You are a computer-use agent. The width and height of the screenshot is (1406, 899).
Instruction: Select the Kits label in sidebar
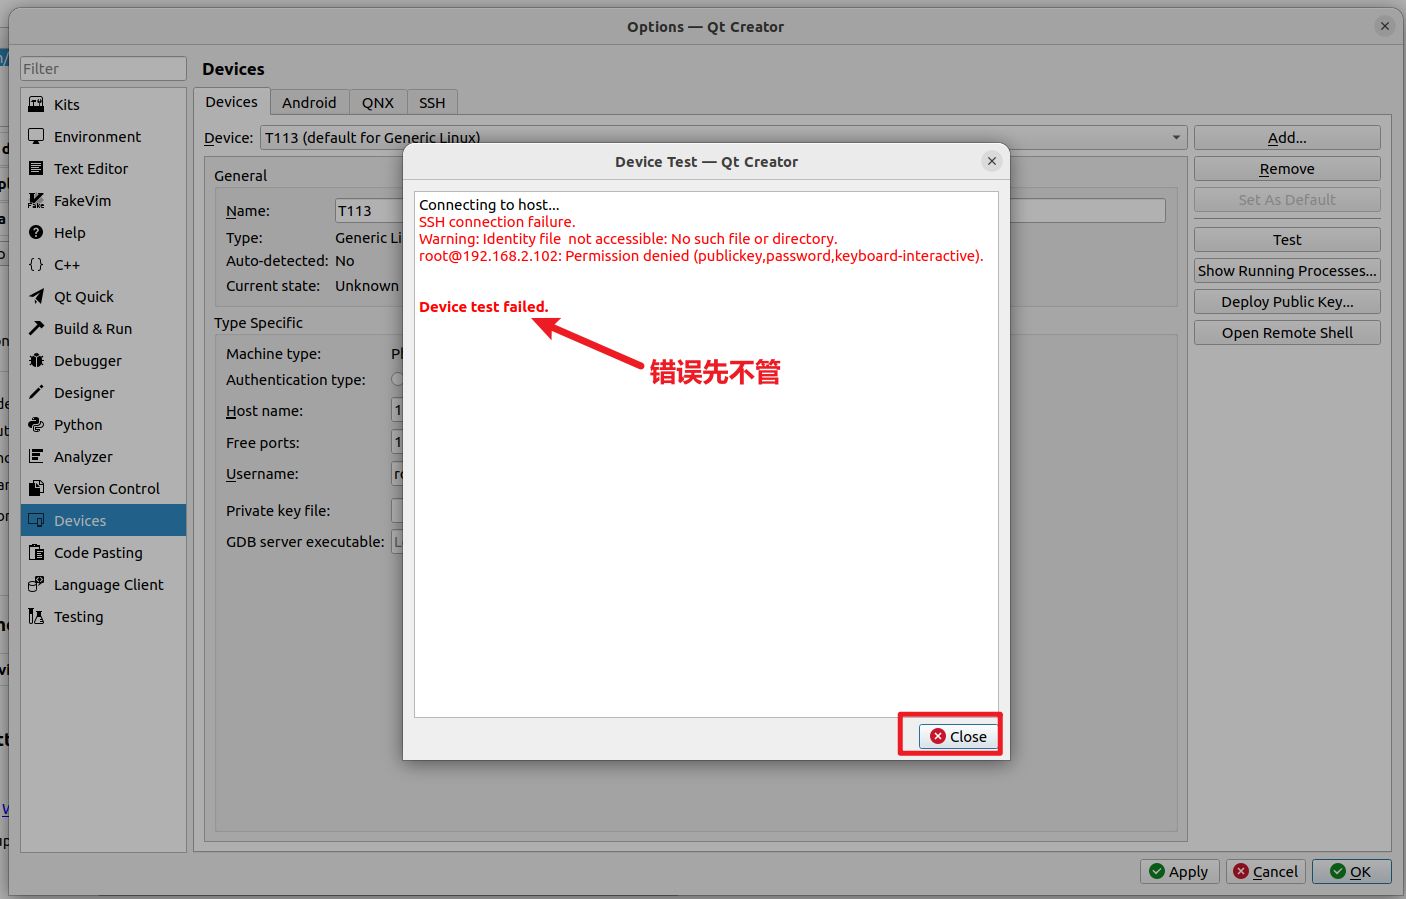coord(67,104)
